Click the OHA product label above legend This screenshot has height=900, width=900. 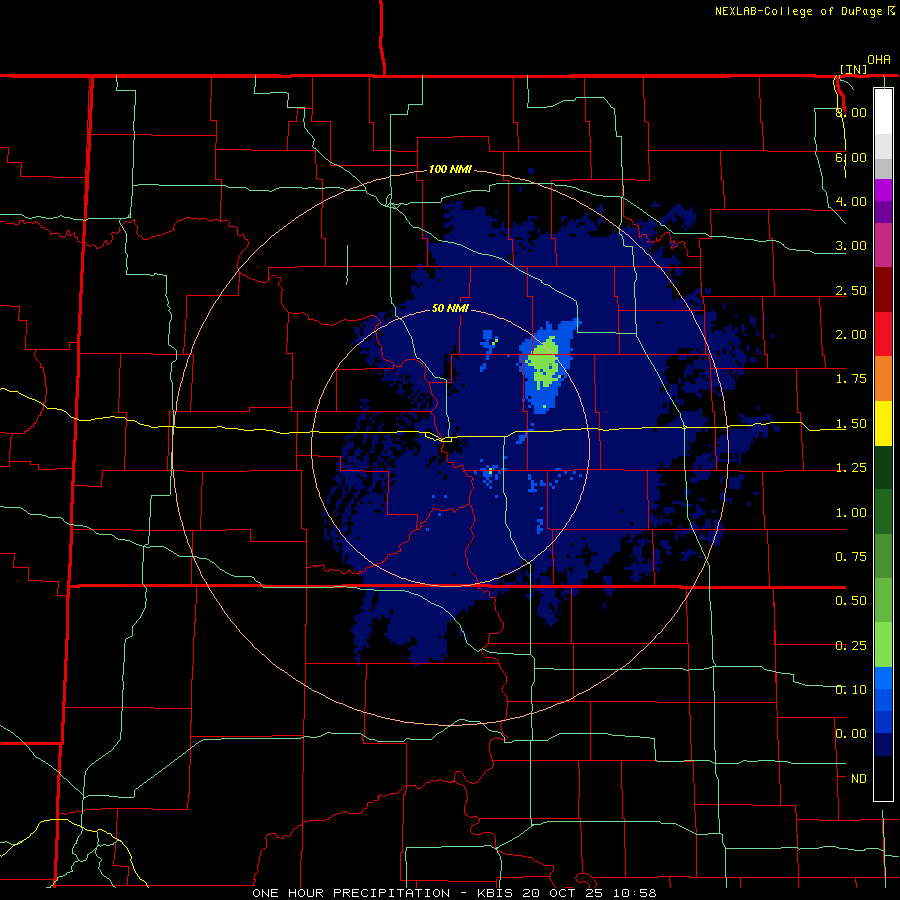coord(879,60)
